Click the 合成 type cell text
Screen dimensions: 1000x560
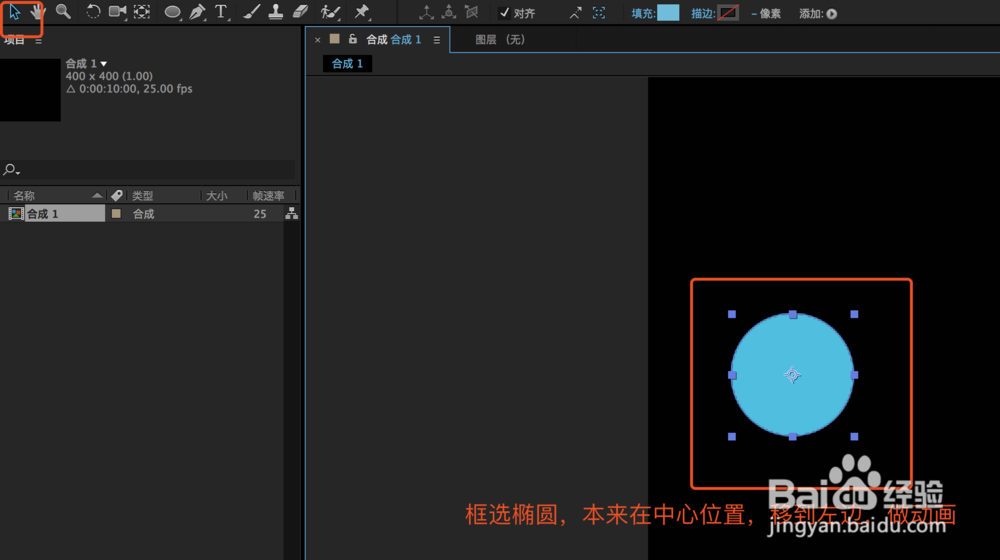(143, 214)
